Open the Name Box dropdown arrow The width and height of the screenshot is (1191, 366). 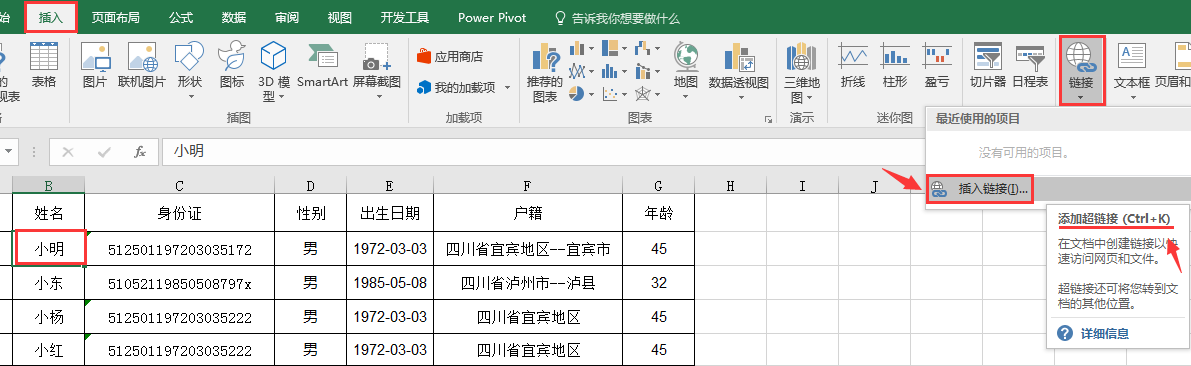[x=8, y=152]
